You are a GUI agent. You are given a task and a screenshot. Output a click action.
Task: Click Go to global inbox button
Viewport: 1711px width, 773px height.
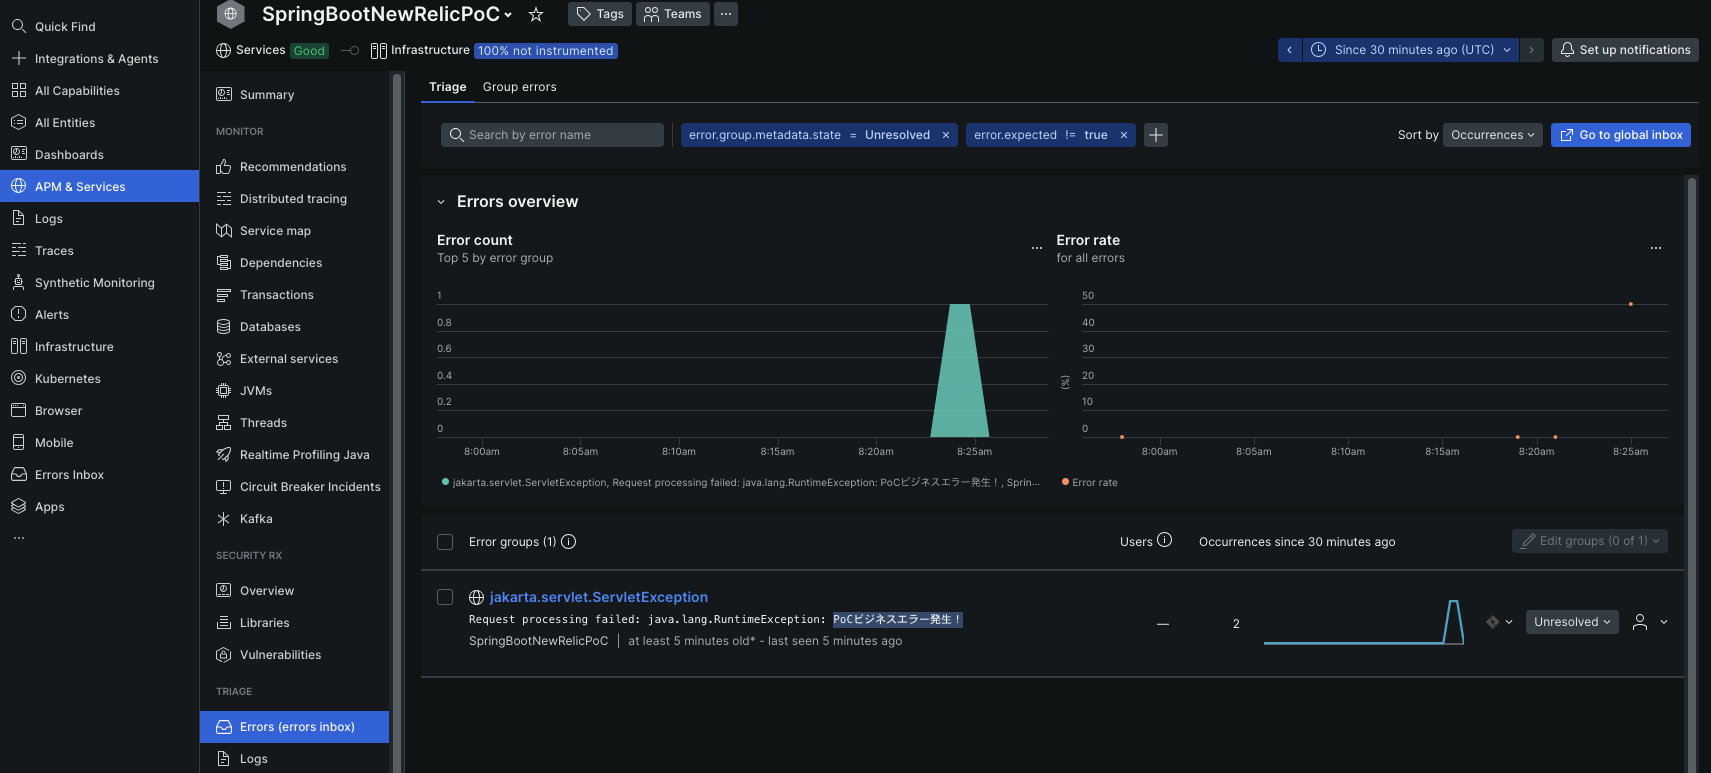pos(1621,135)
